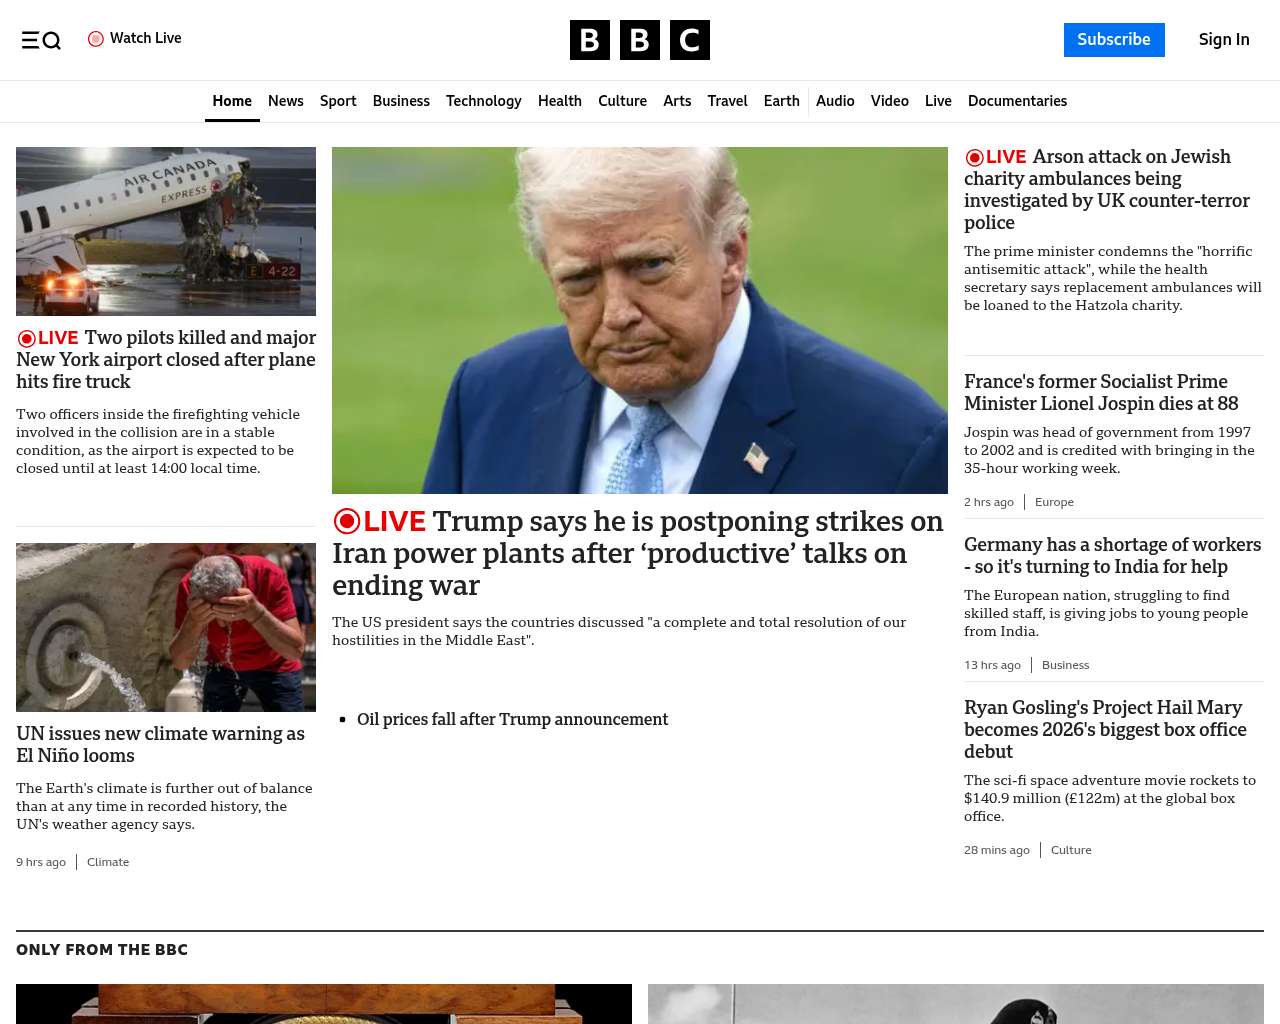
Task: Read the New York airport plane headline
Action: click(x=166, y=360)
